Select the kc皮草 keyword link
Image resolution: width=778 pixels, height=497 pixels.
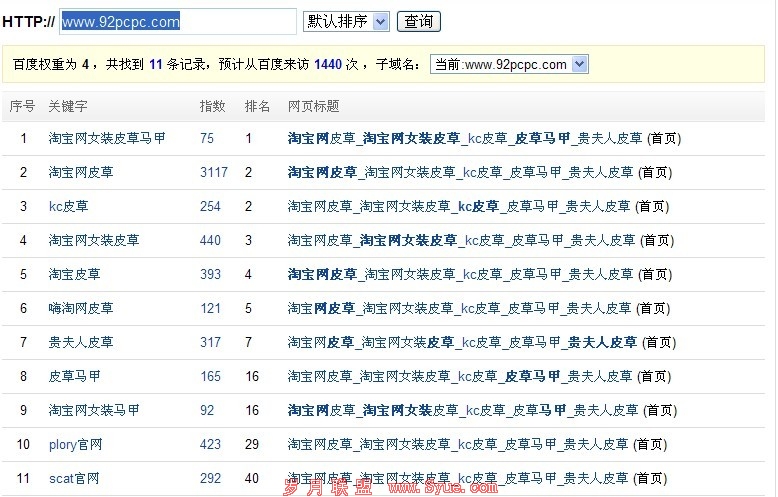(x=68, y=206)
